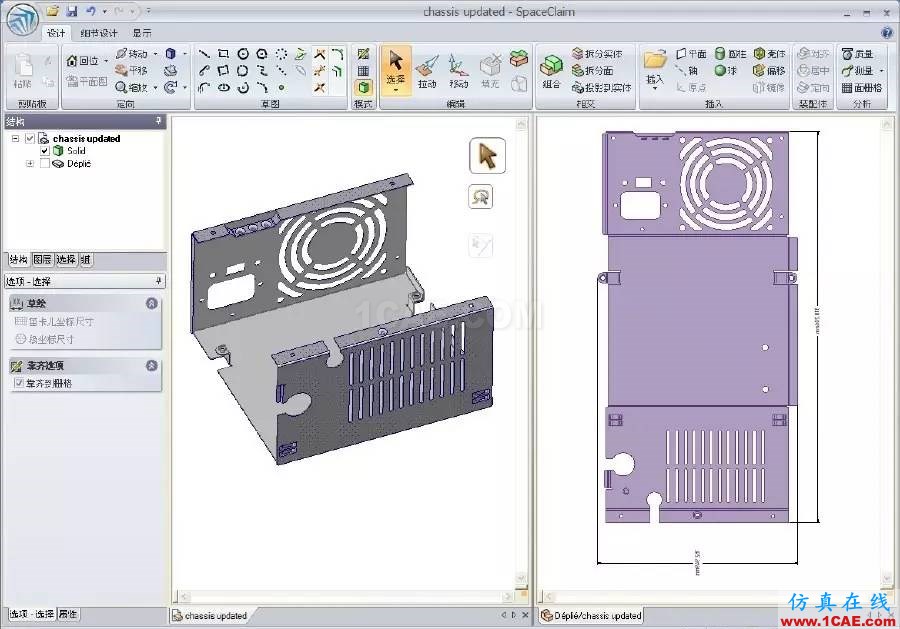The image size is (900, 629).
Task: Switch to the 图层 panel tab
Action: [42, 259]
